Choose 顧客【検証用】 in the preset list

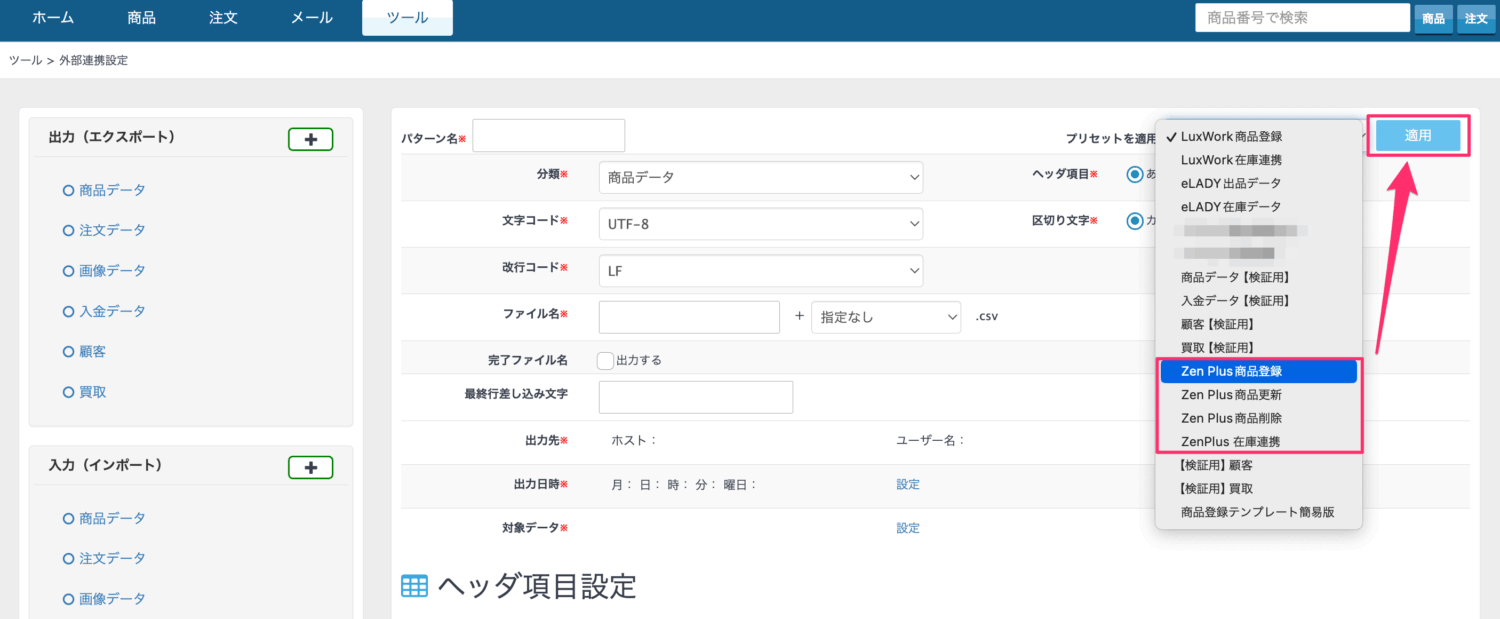pos(1259,324)
